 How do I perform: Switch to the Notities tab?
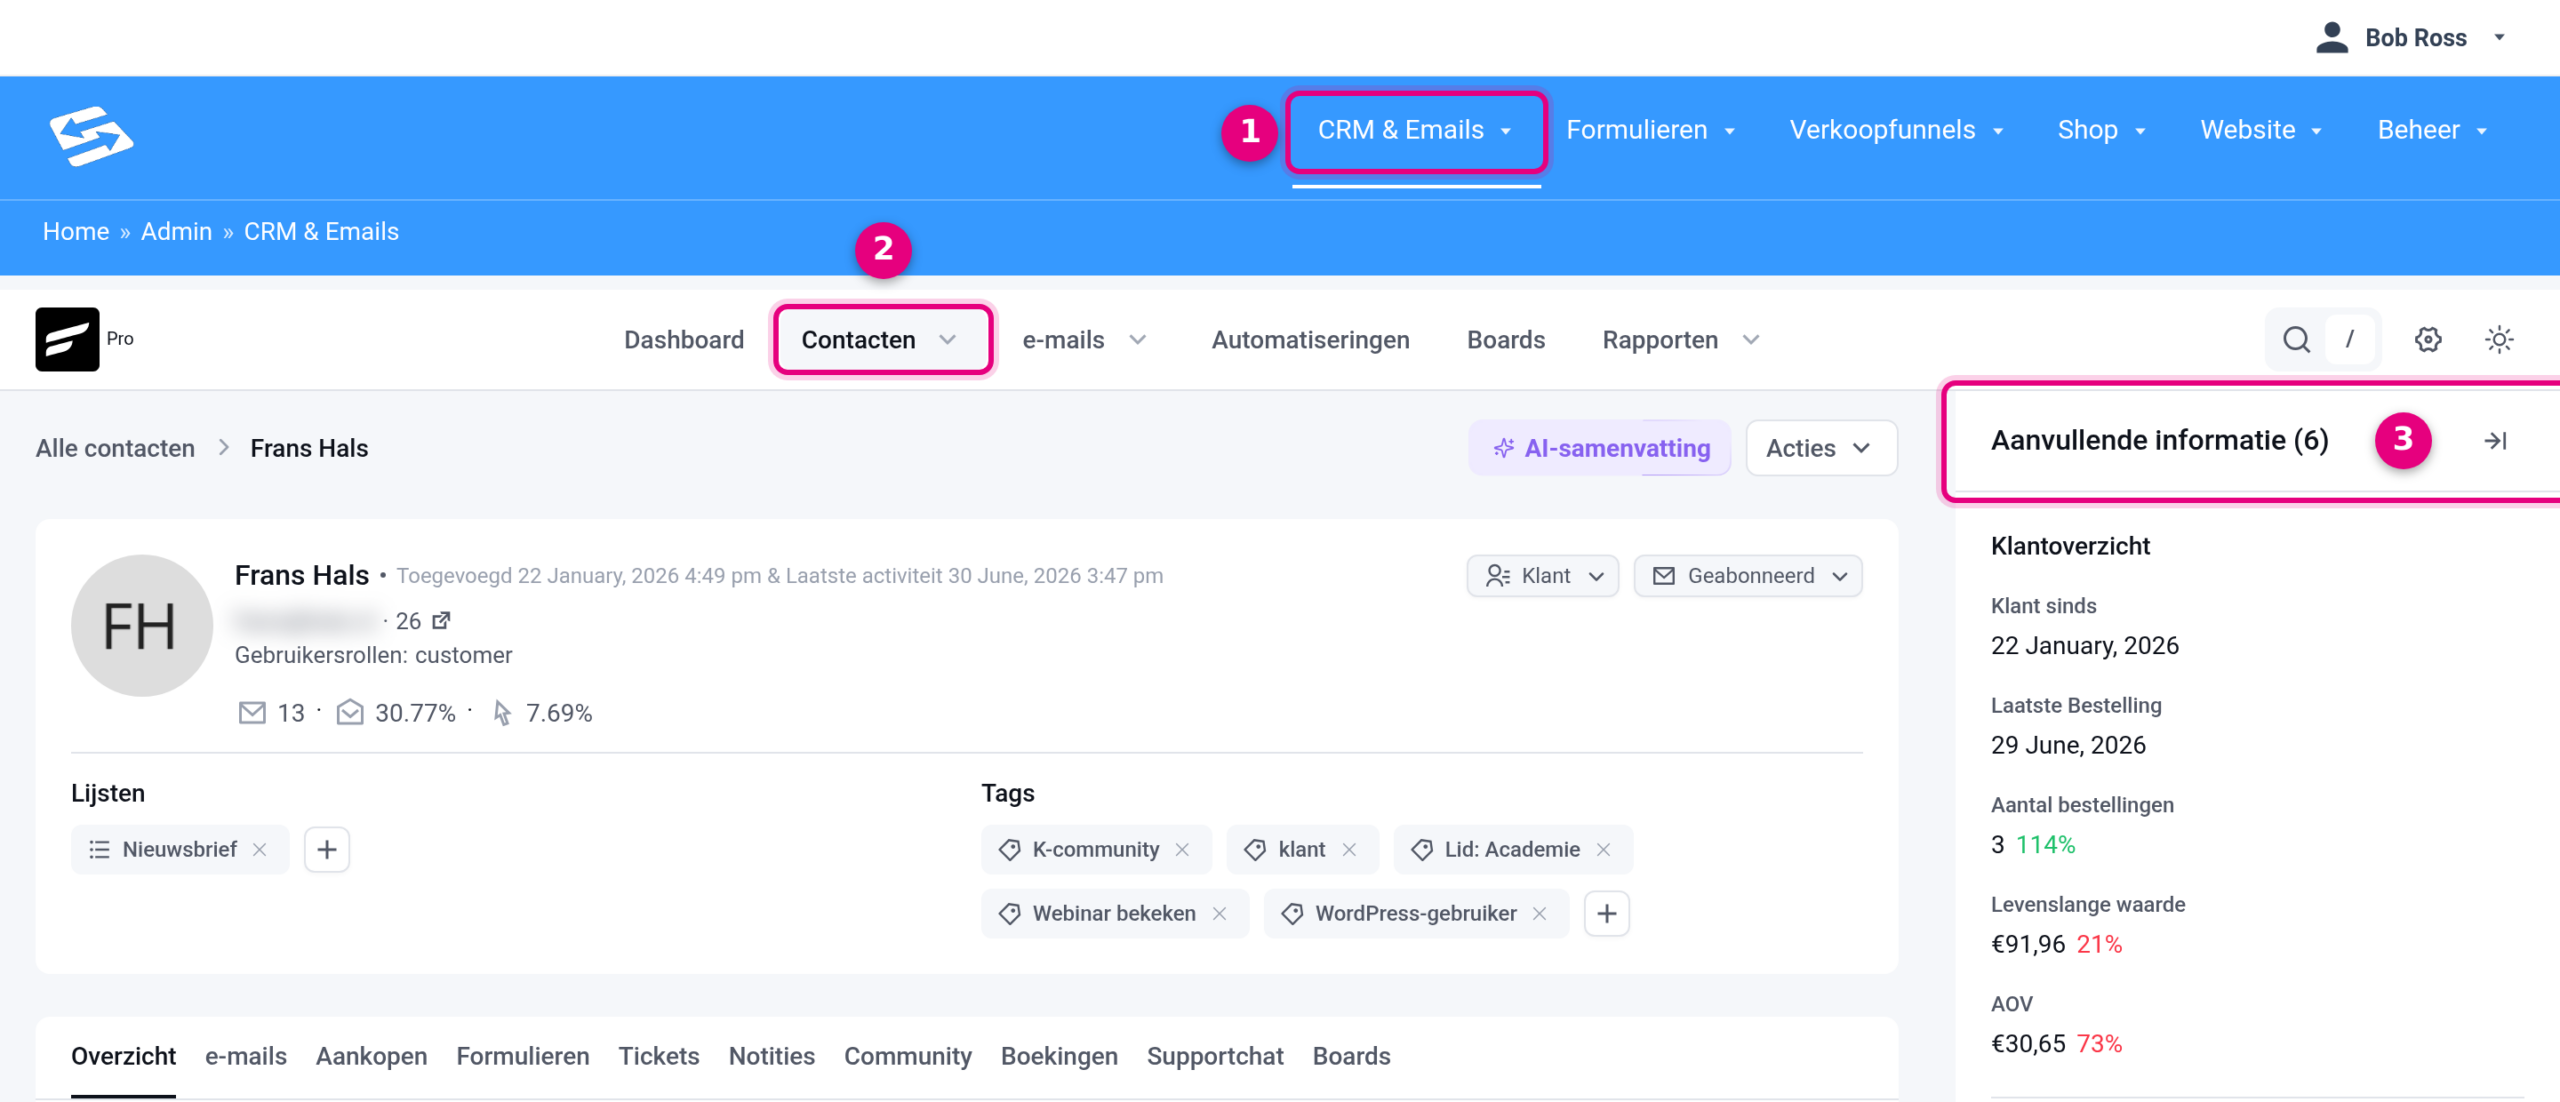[772, 1056]
